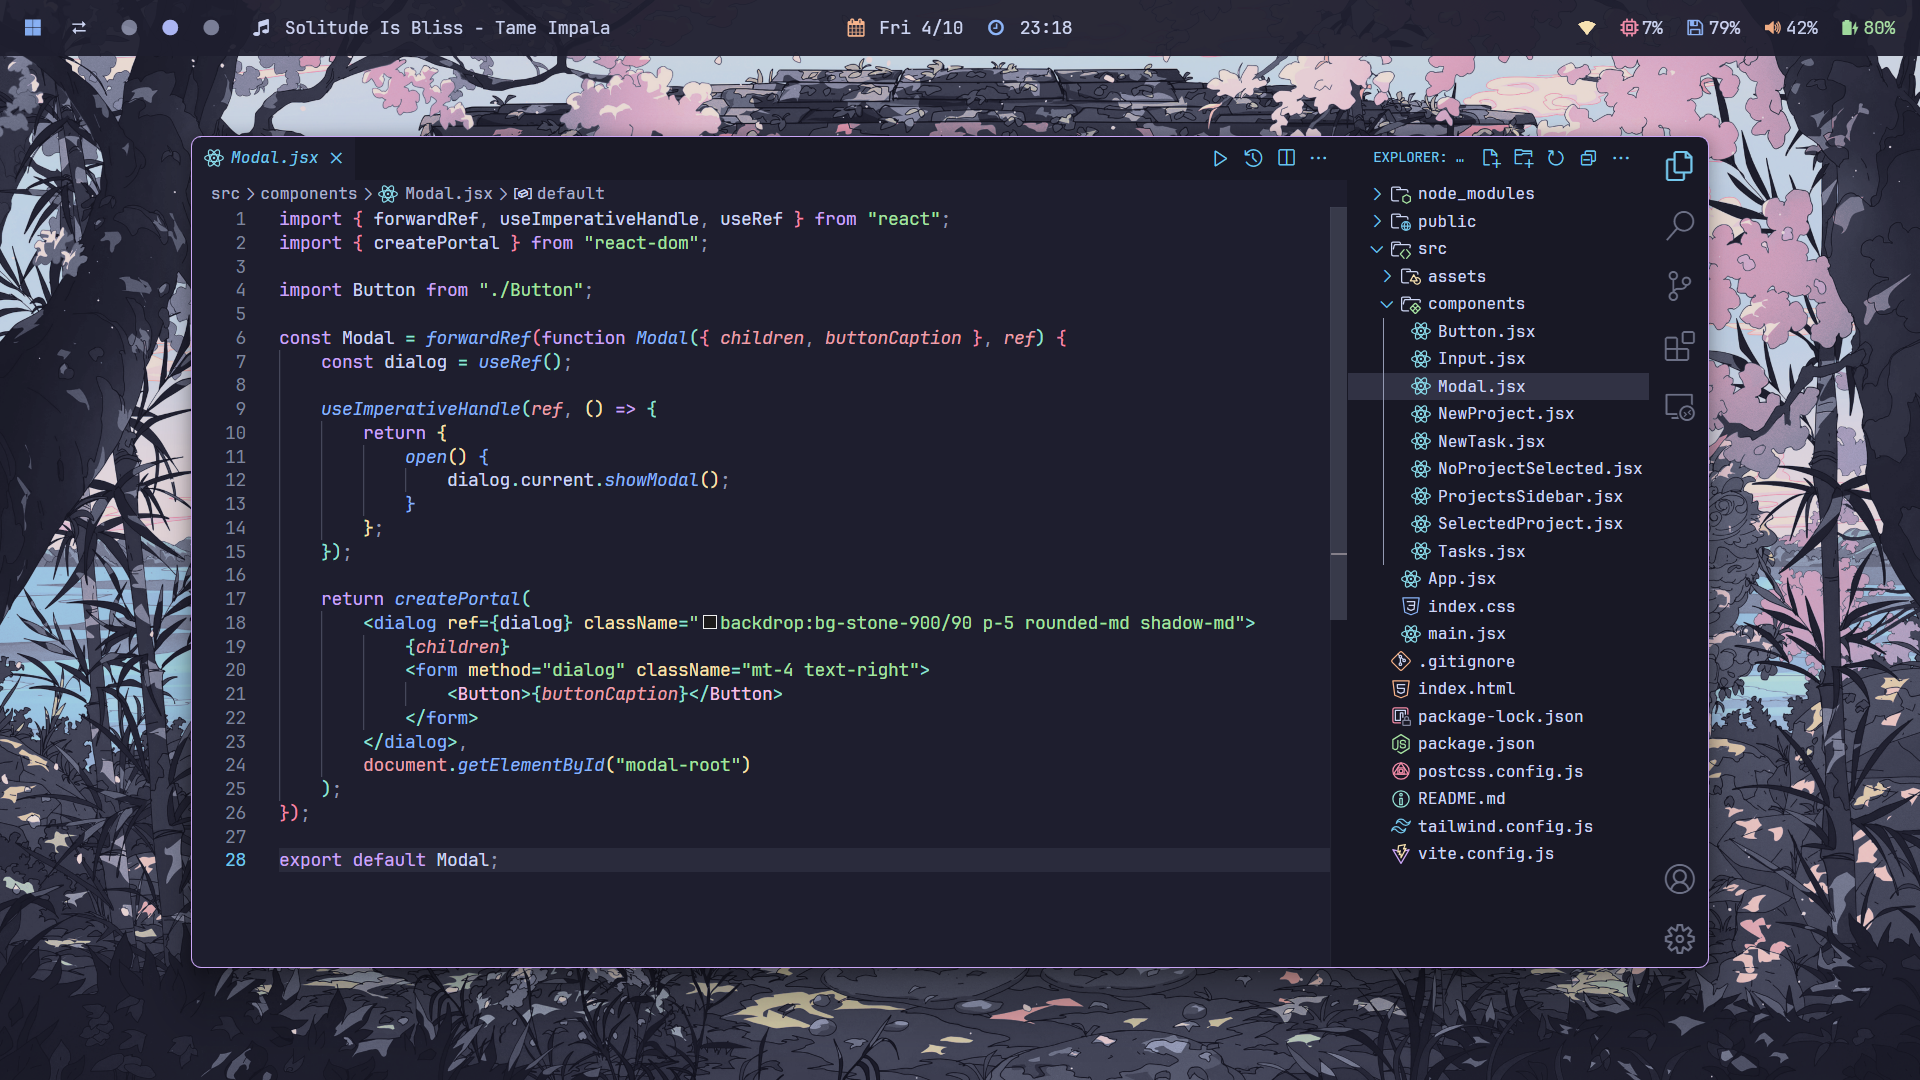This screenshot has height=1080, width=1920.
Task: Click line number 17 in the gutter
Action: [235, 599]
